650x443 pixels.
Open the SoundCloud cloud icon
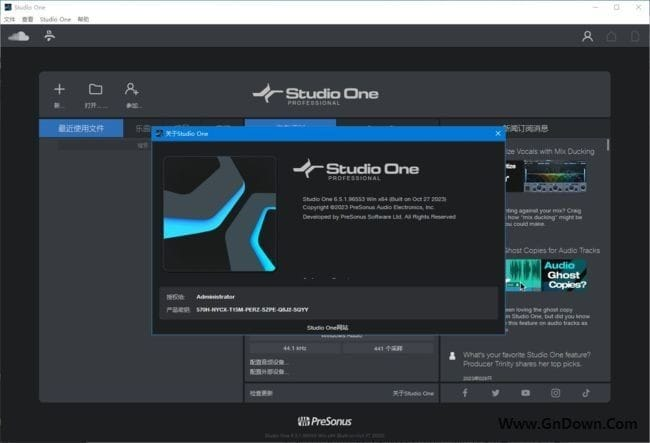tap(19, 37)
